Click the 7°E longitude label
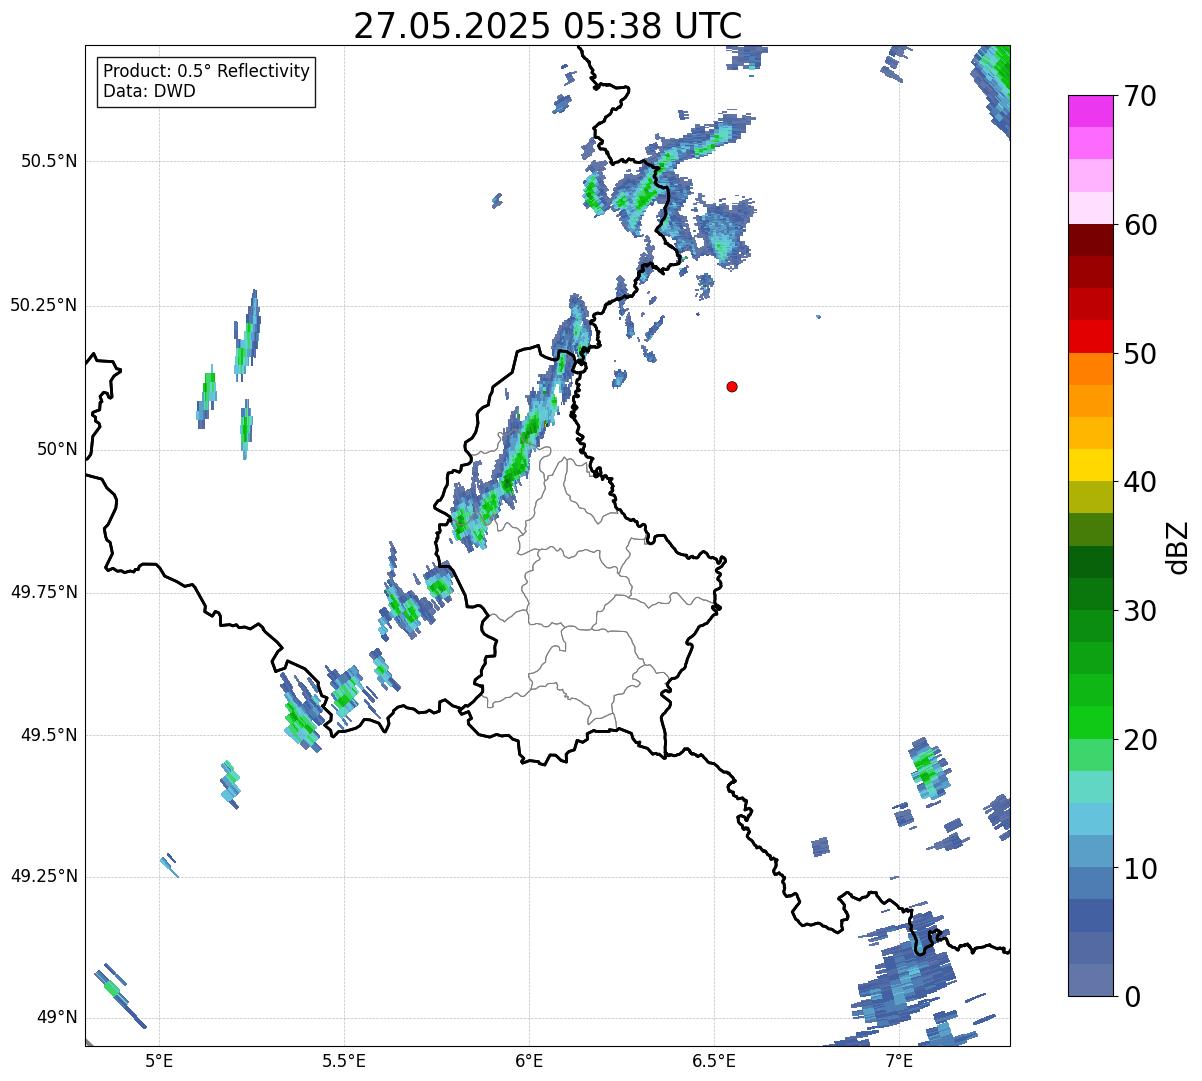The image size is (1202, 1081). click(899, 1061)
